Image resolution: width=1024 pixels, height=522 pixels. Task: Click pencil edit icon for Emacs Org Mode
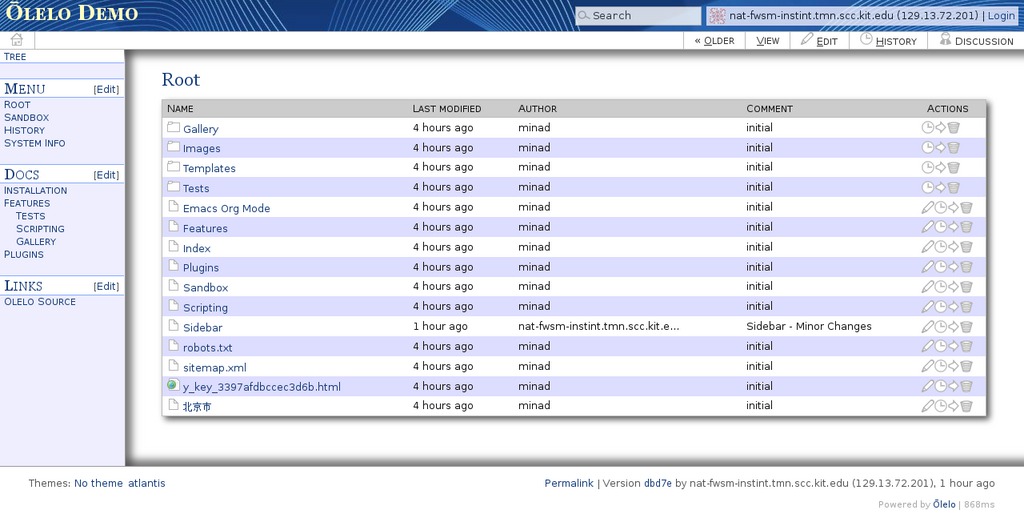click(x=927, y=208)
